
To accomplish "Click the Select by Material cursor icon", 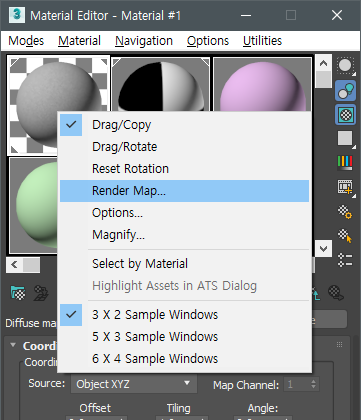I will [345, 236].
